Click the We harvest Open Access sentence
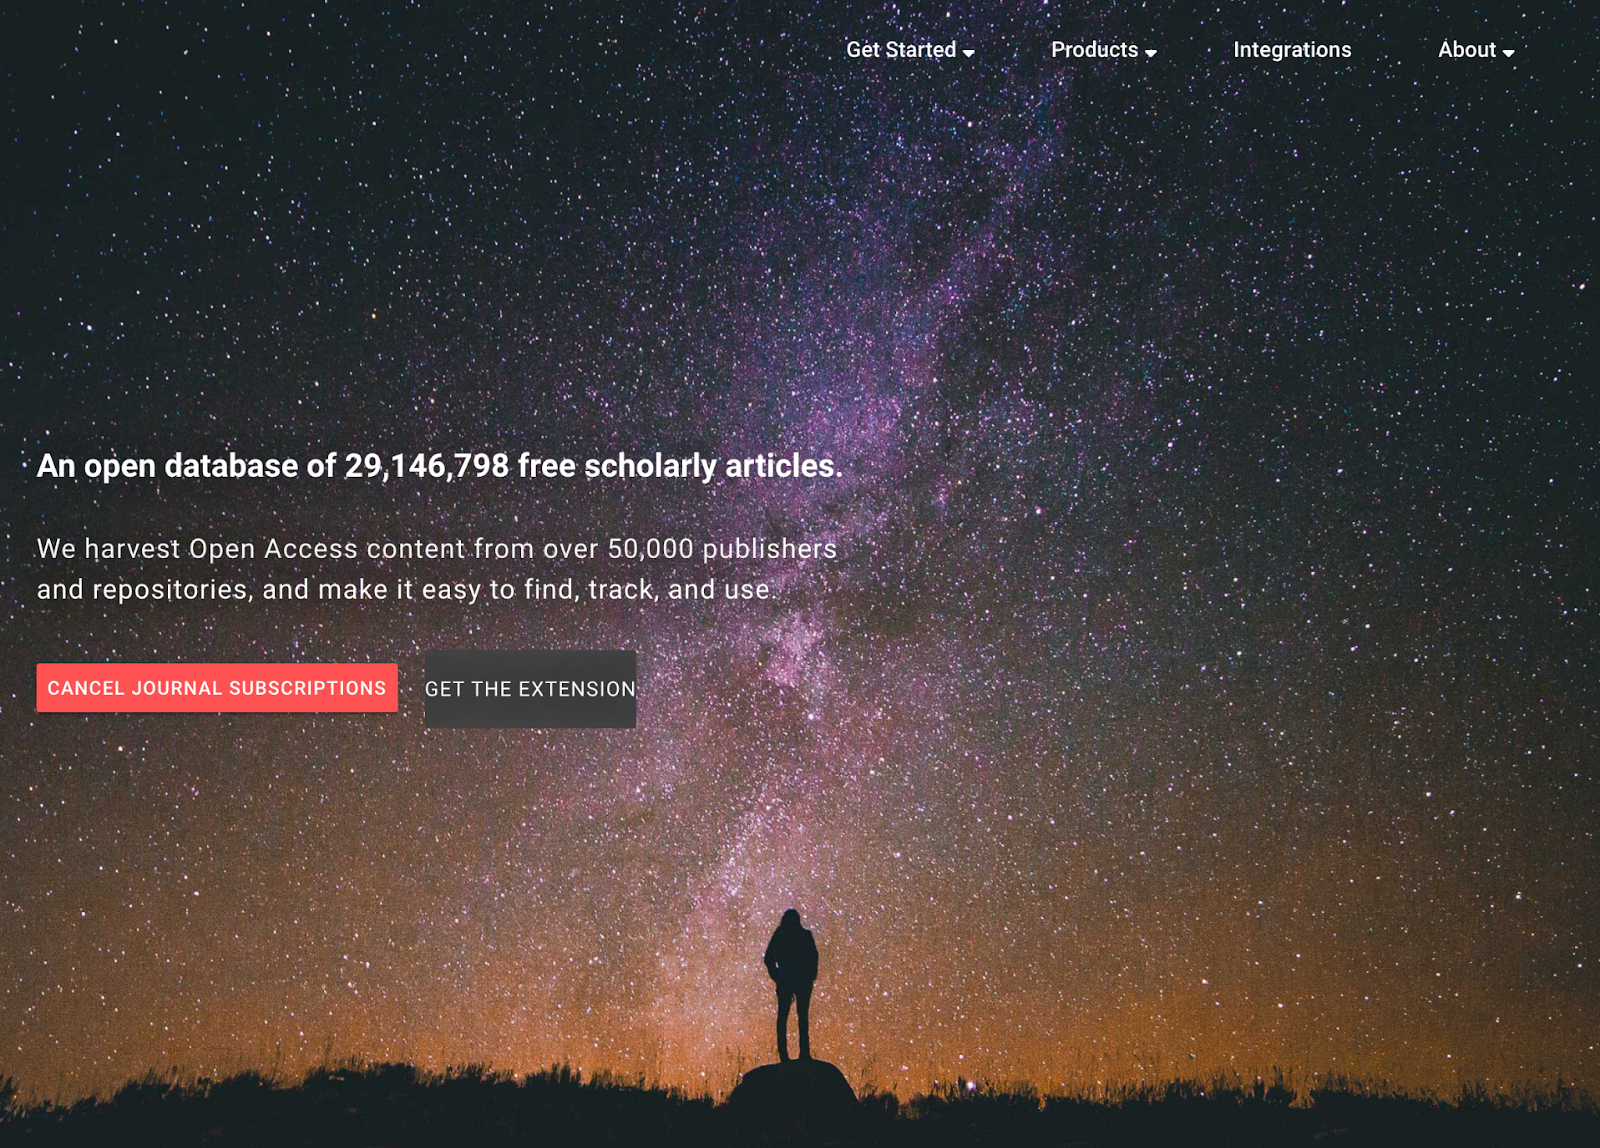 tap(437, 569)
